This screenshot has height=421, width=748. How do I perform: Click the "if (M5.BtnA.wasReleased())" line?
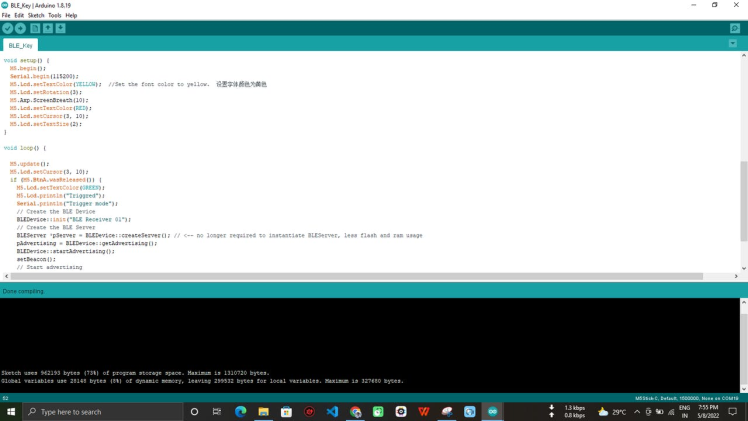click(x=56, y=180)
